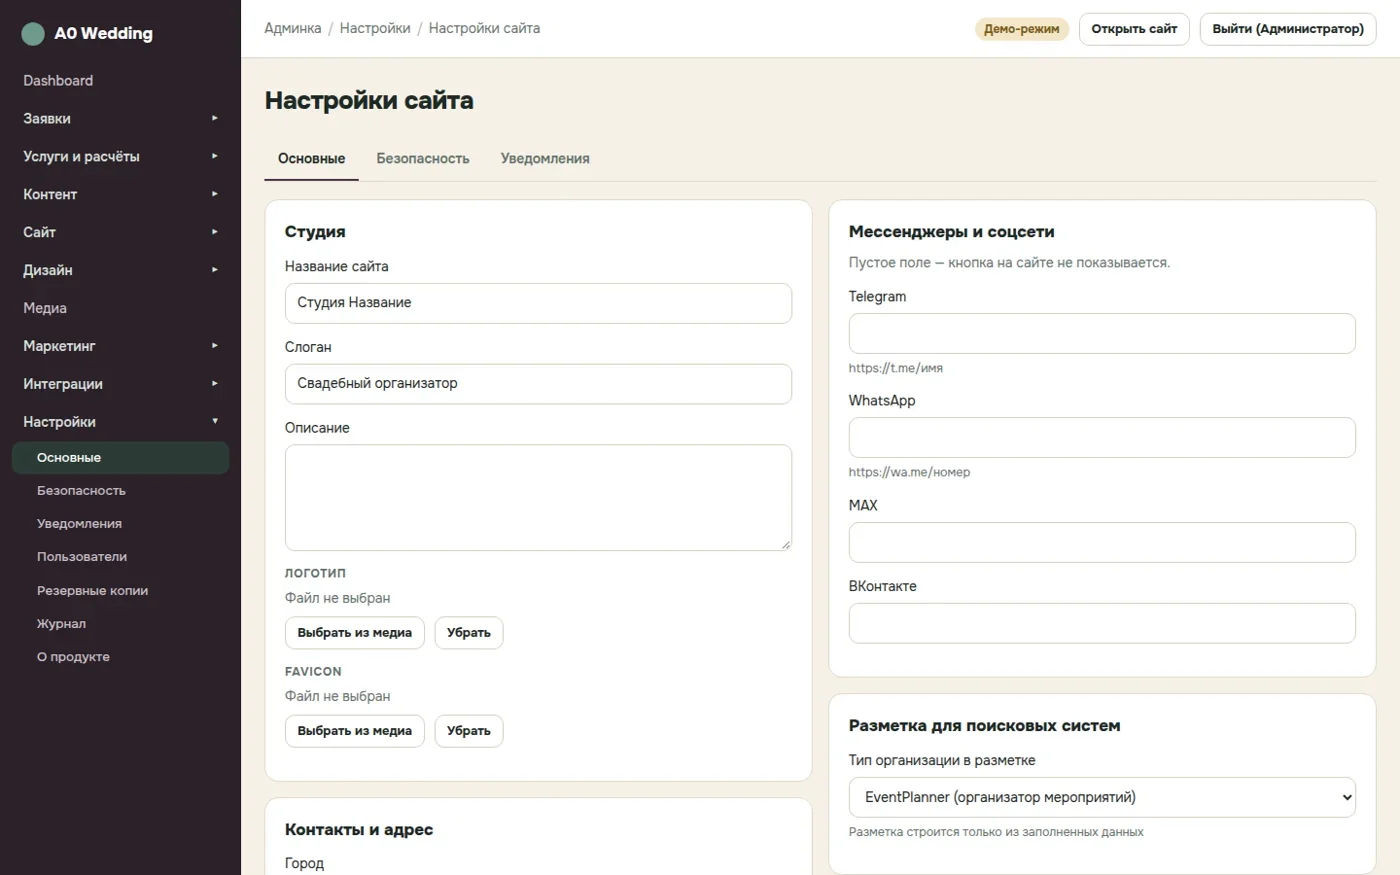1400x875 pixels.
Task: Click the Настройки breadcrumb link
Action: [375, 28]
